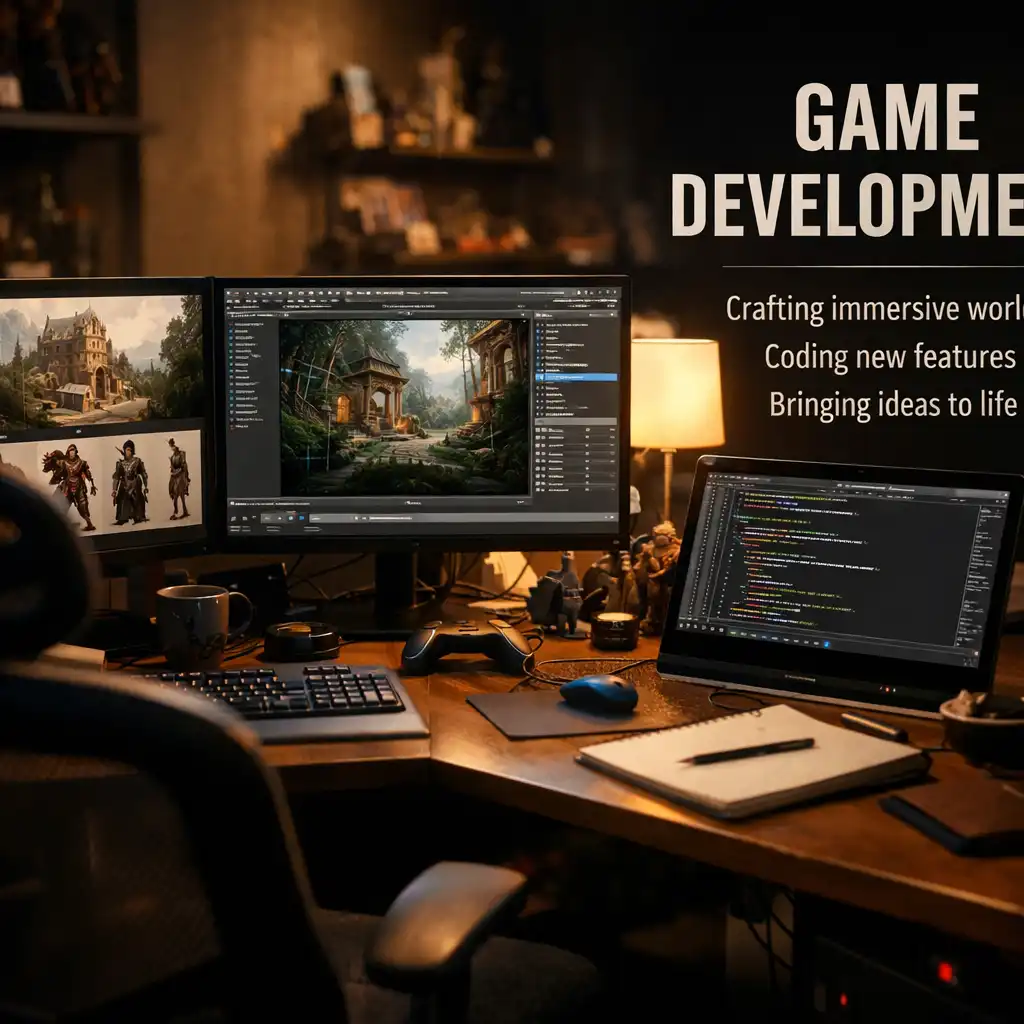Click the blue icon in the laptop's bottom taskbar

(x=827, y=645)
